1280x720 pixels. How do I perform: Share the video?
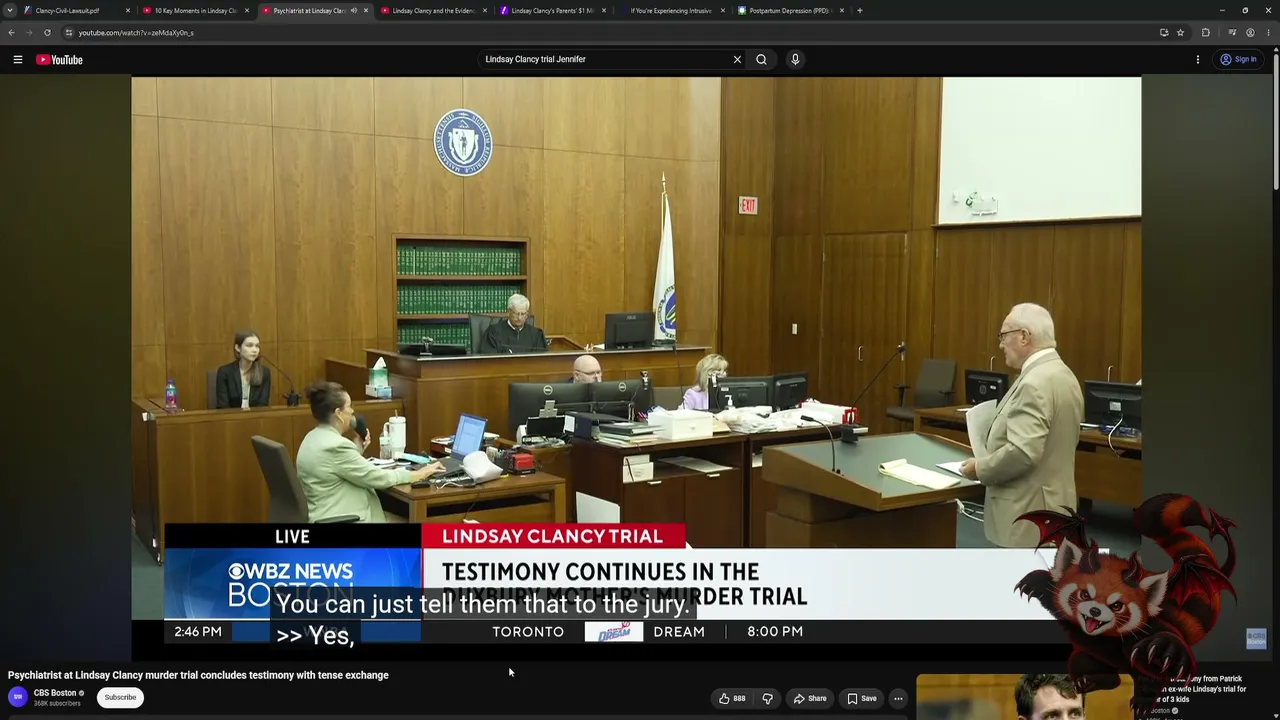809,698
